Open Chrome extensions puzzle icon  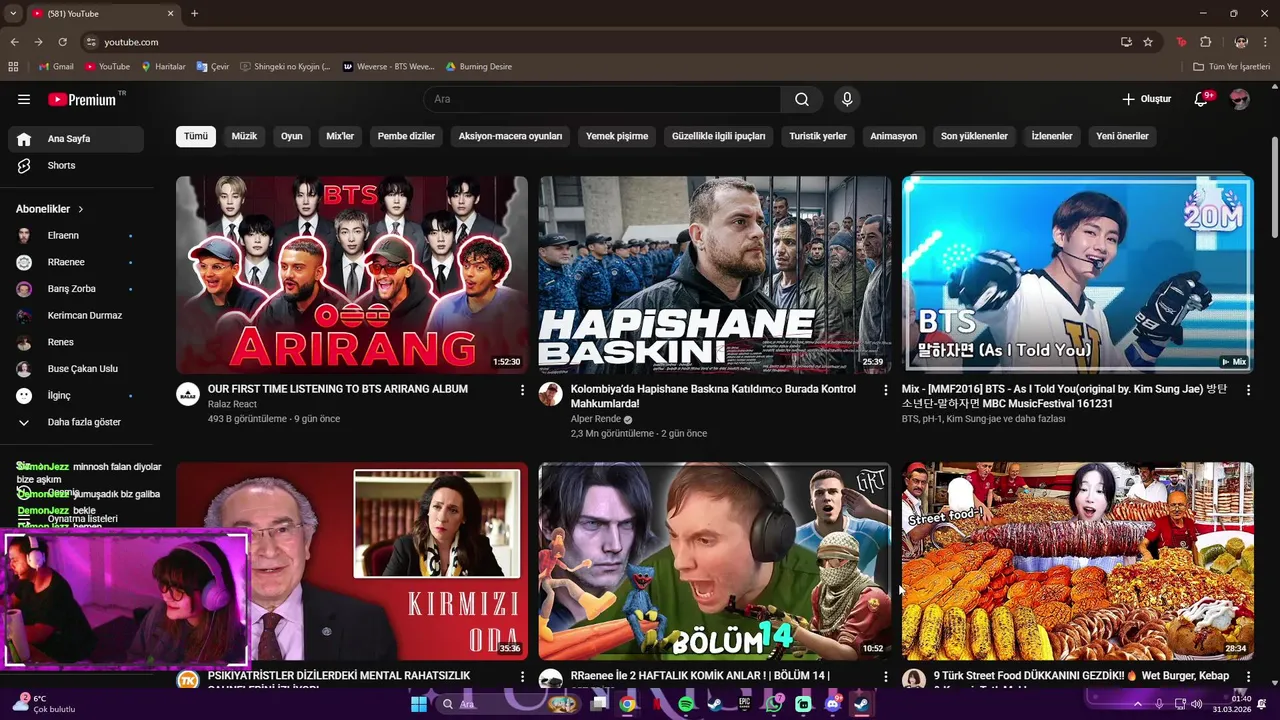tap(1205, 42)
